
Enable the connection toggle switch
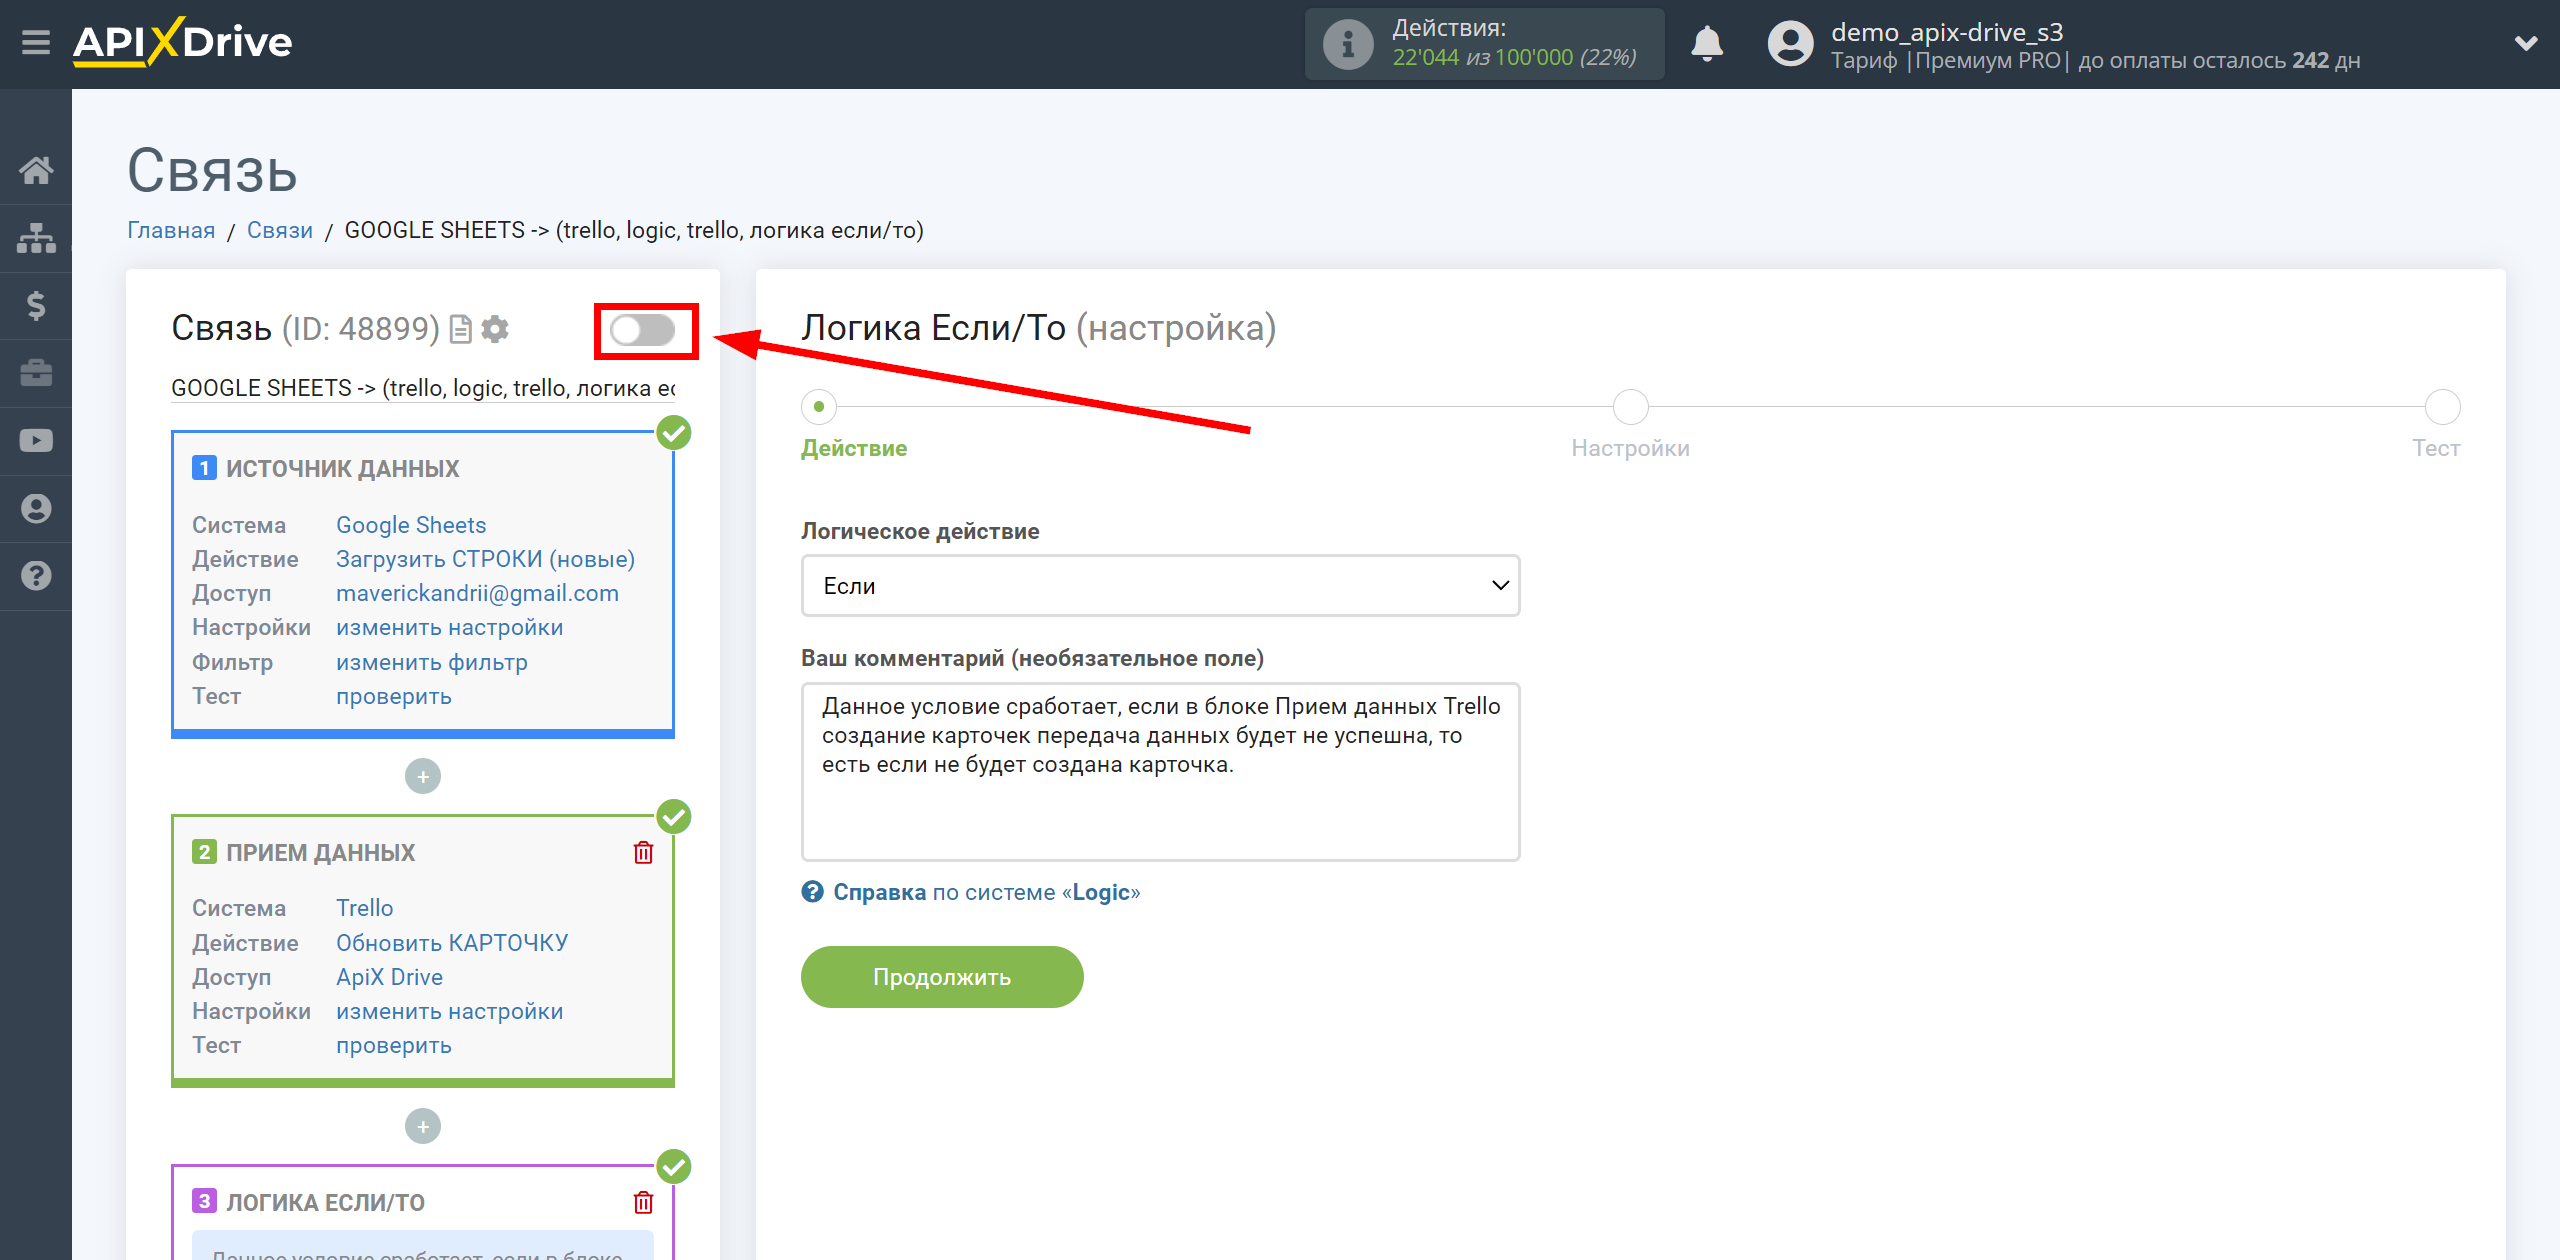point(643,330)
